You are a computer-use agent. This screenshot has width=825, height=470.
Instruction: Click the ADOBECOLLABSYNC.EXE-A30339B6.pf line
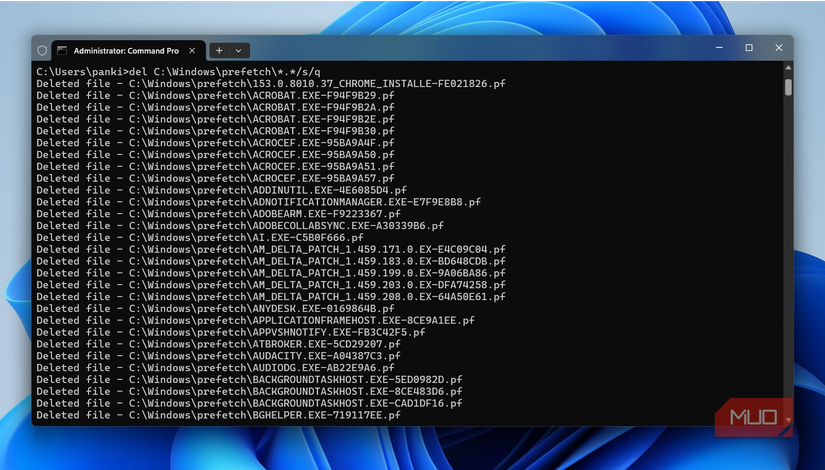[x=240, y=226]
